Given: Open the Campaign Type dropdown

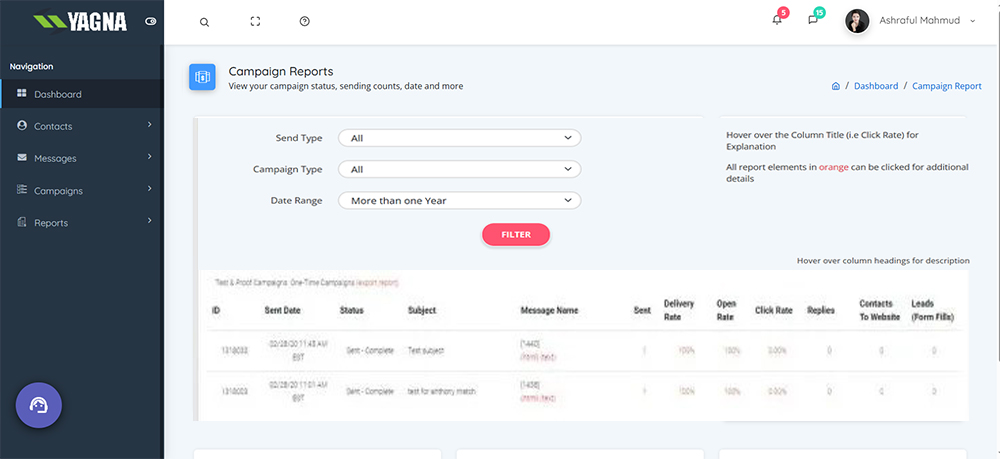Looking at the screenshot, I should click(459, 170).
